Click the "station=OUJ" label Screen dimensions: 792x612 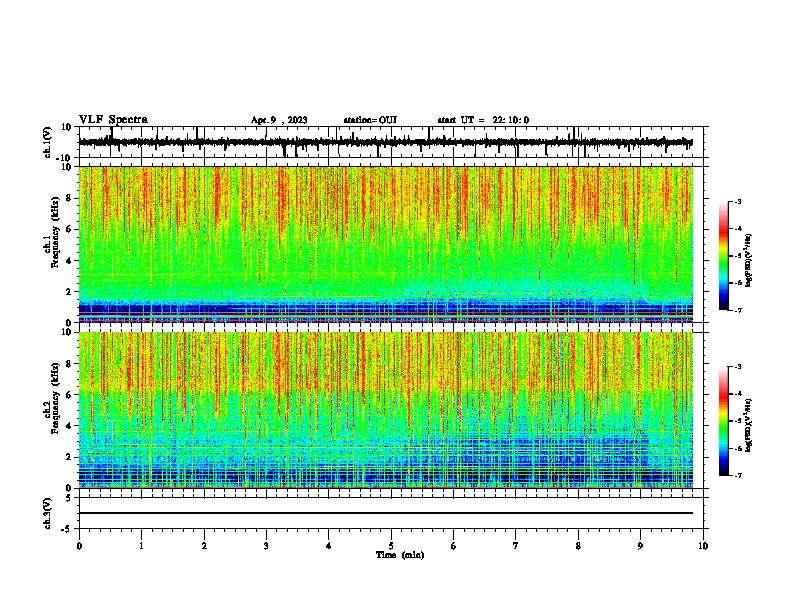coord(370,120)
